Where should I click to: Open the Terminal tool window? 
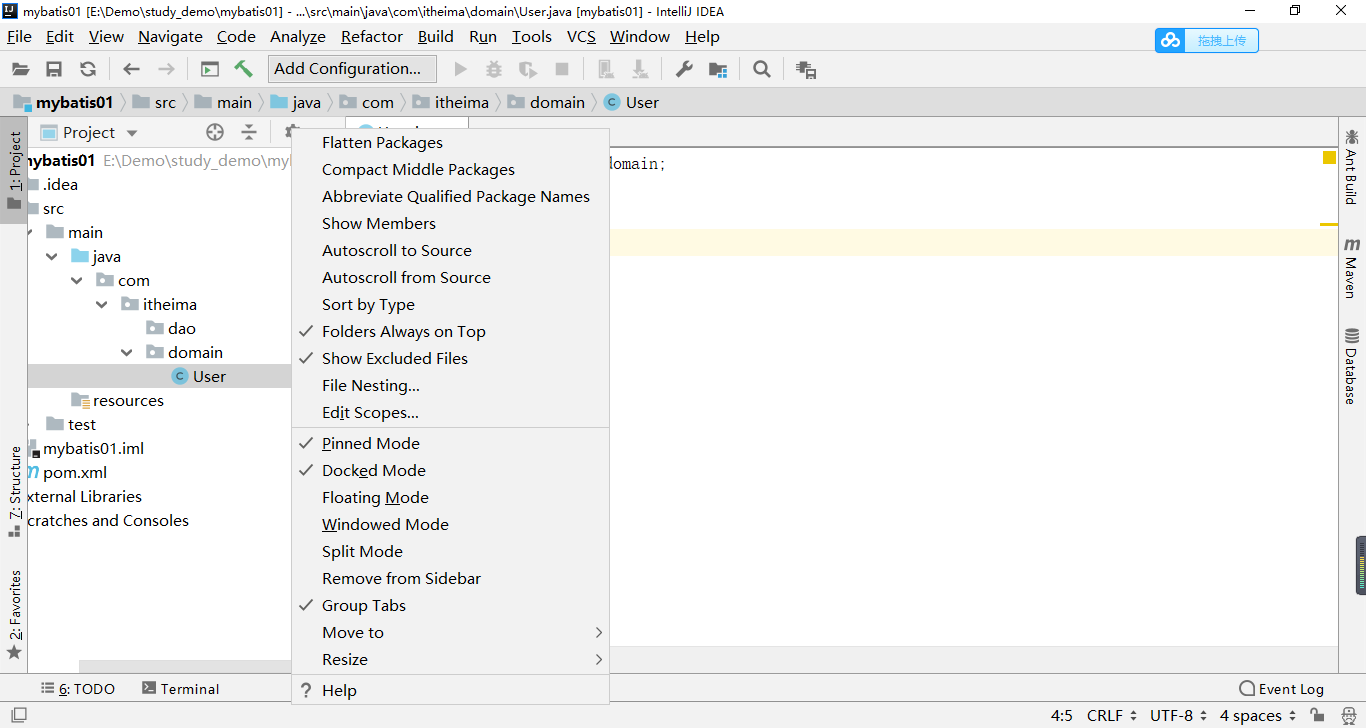click(x=181, y=688)
